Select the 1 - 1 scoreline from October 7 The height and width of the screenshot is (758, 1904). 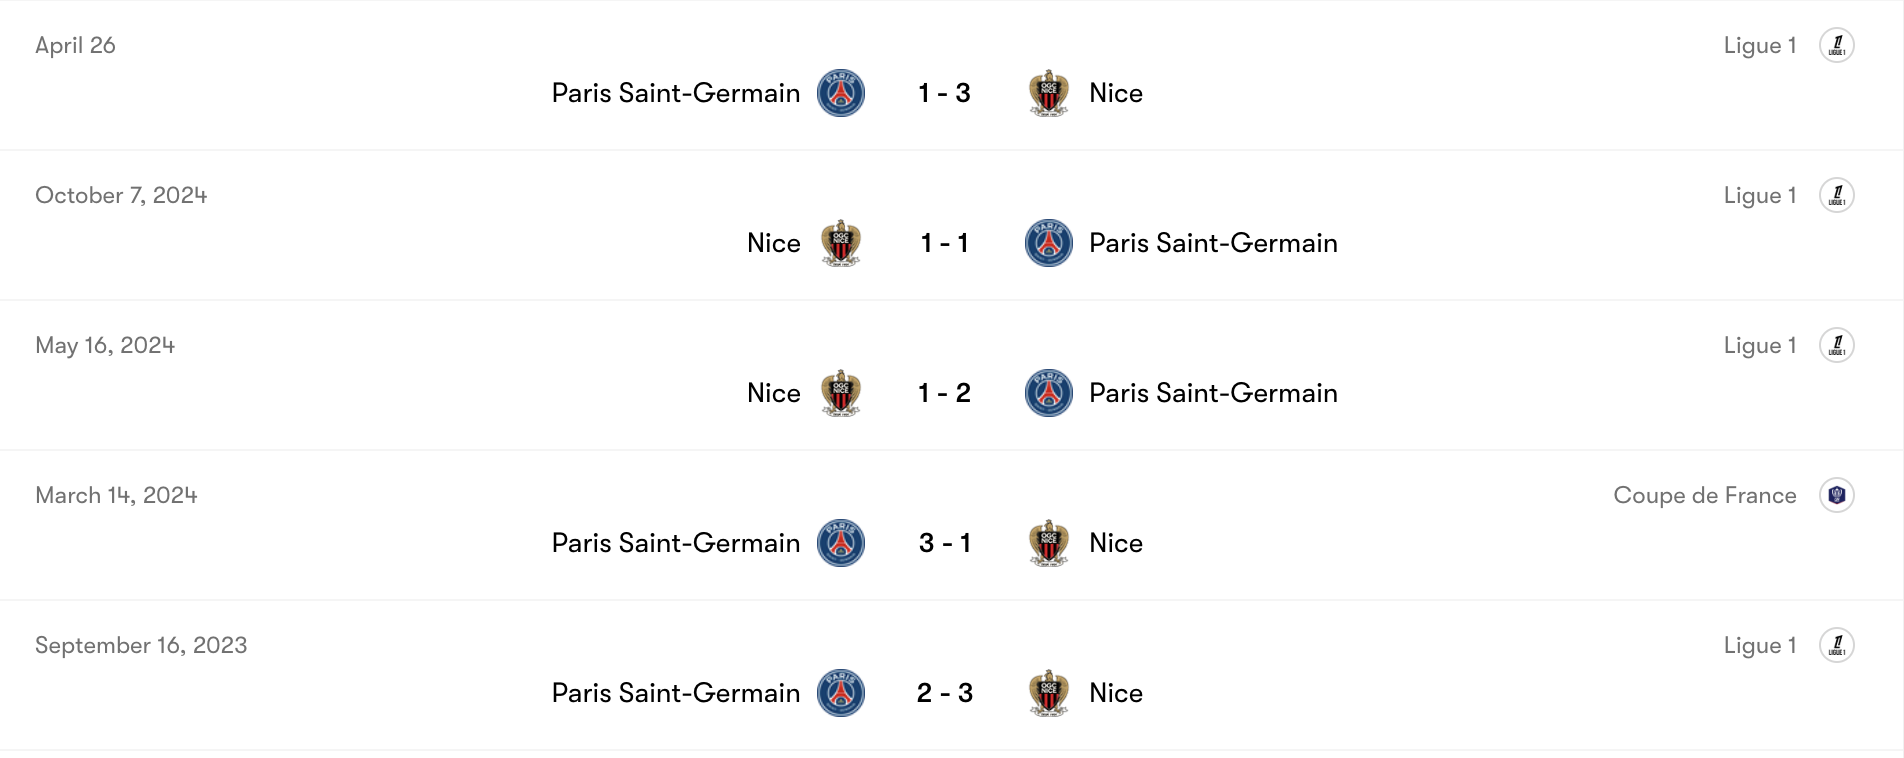click(944, 243)
